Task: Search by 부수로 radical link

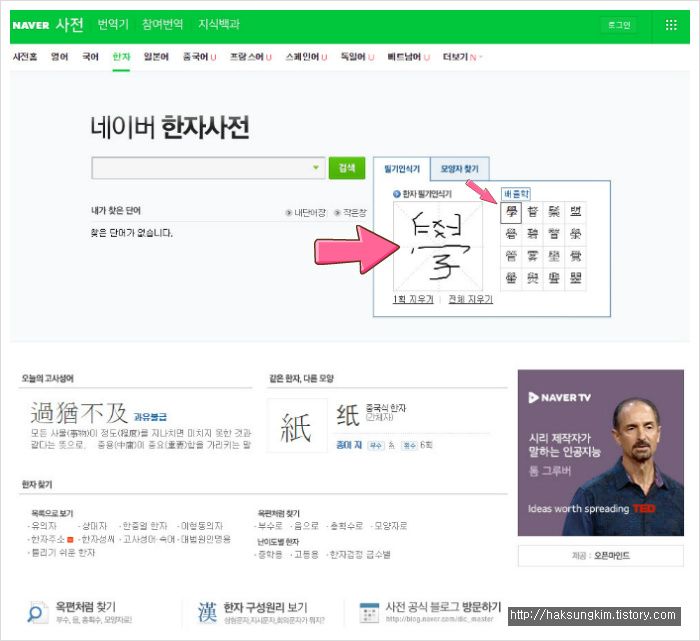Action: pyautogui.click(x=269, y=526)
